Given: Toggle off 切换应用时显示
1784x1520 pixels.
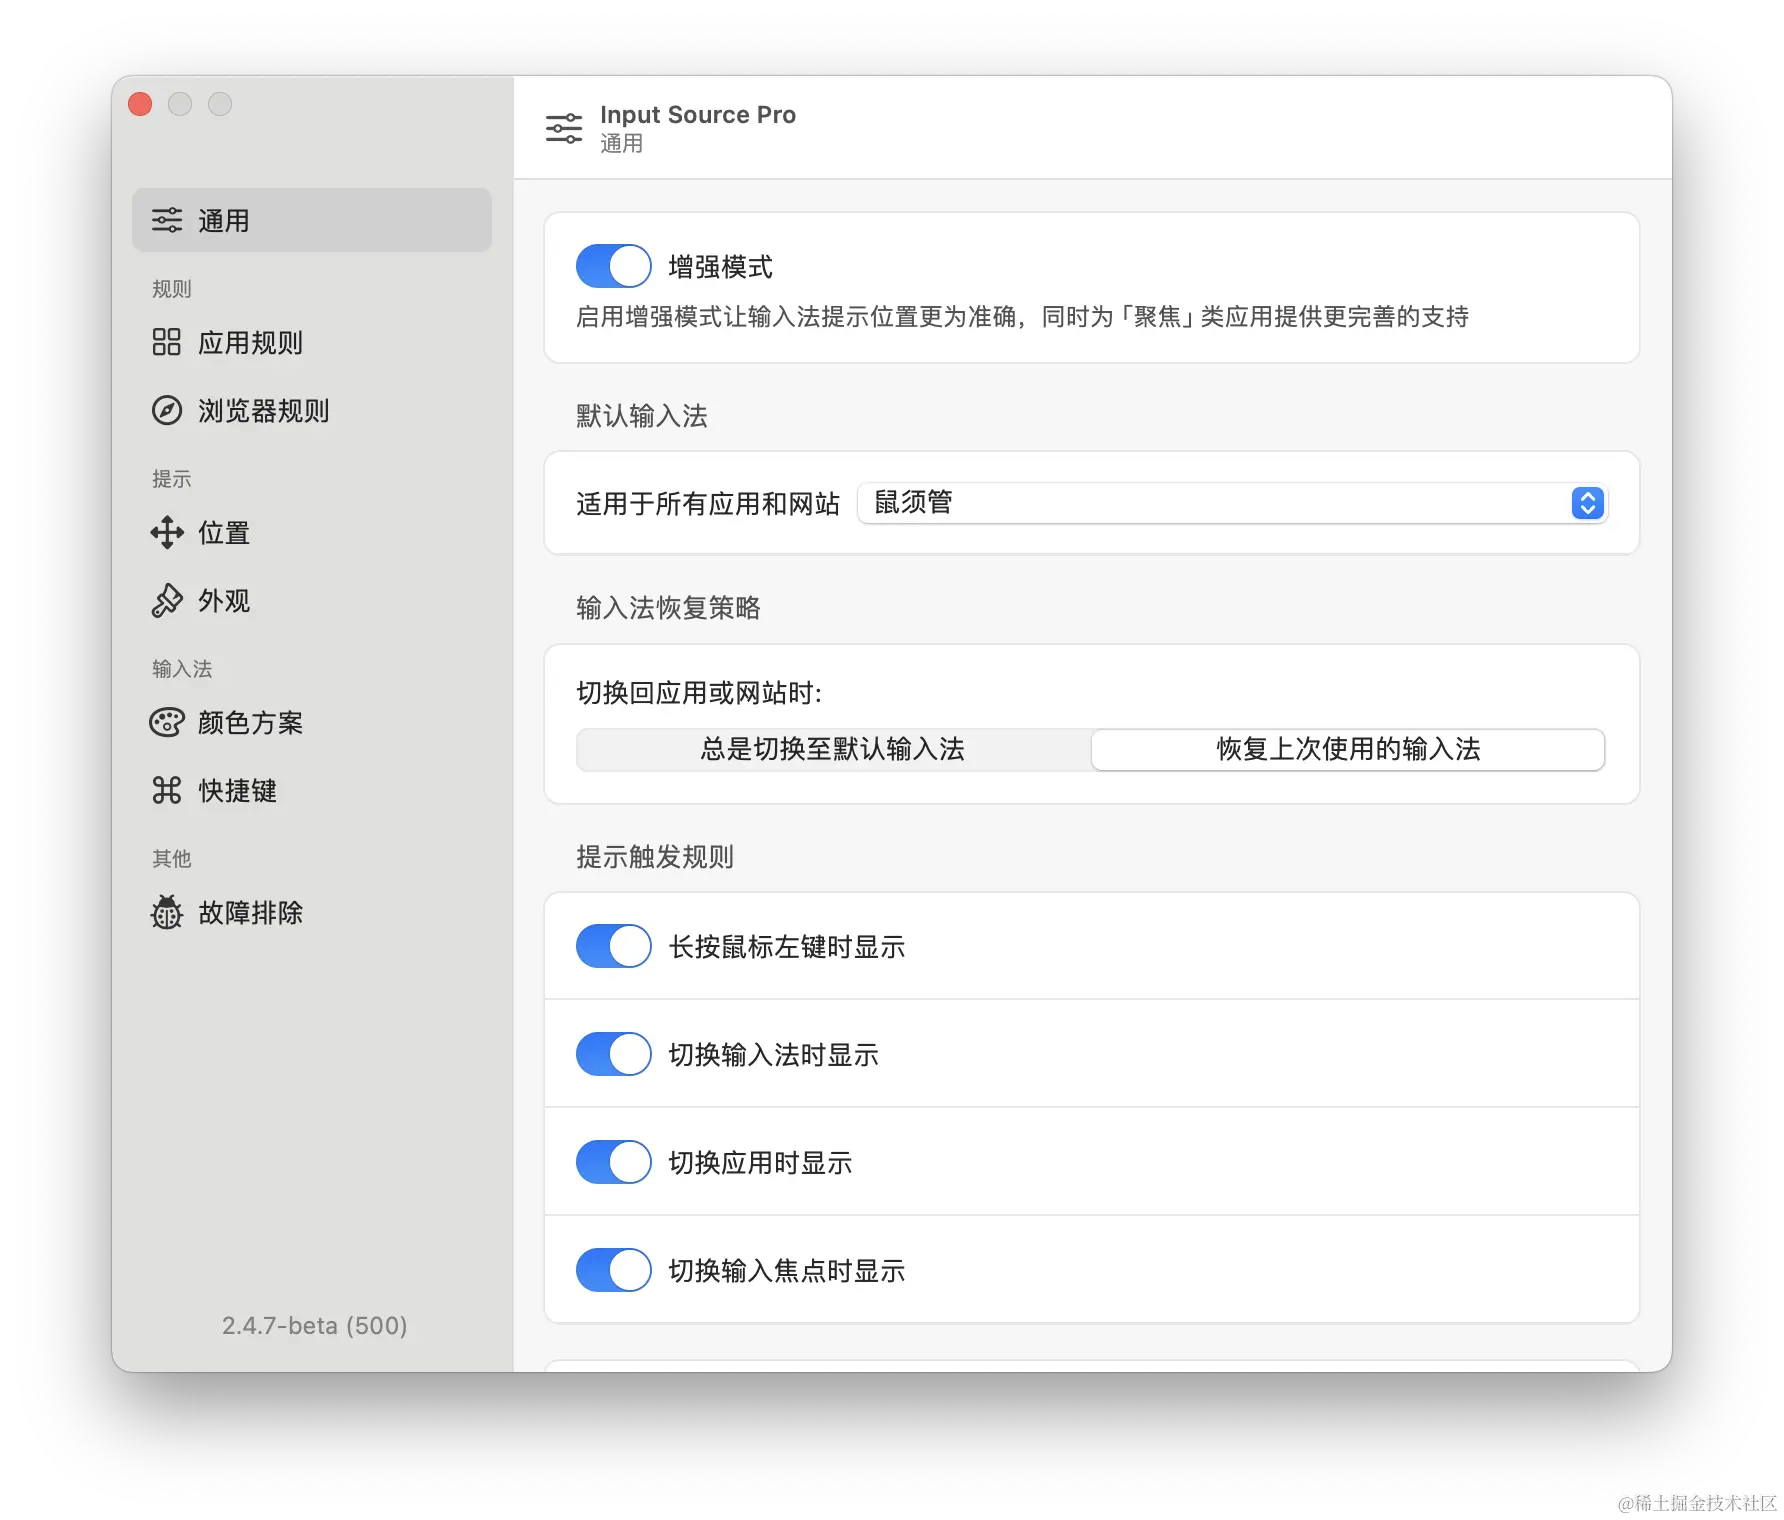Looking at the screenshot, I should tap(613, 1161).
